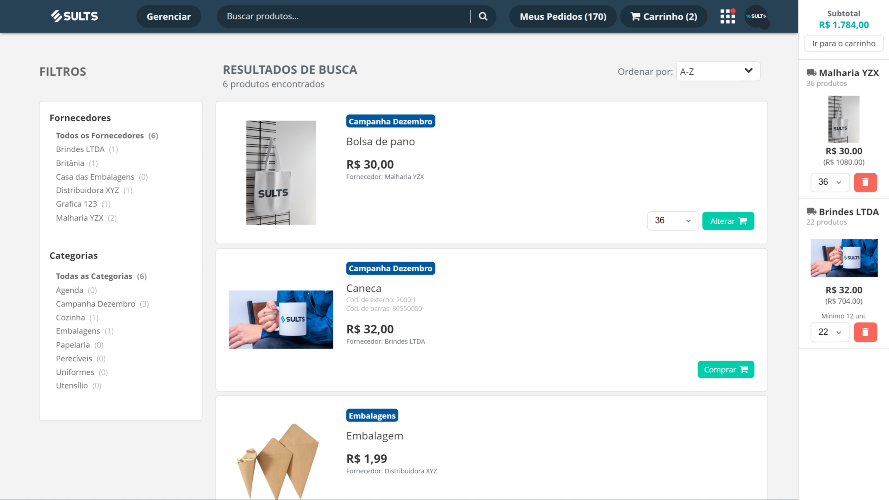The width and height of the screenshot is (889, 500).
Task: Filter by category Papelaria
Action: click(x=79, y=345)
